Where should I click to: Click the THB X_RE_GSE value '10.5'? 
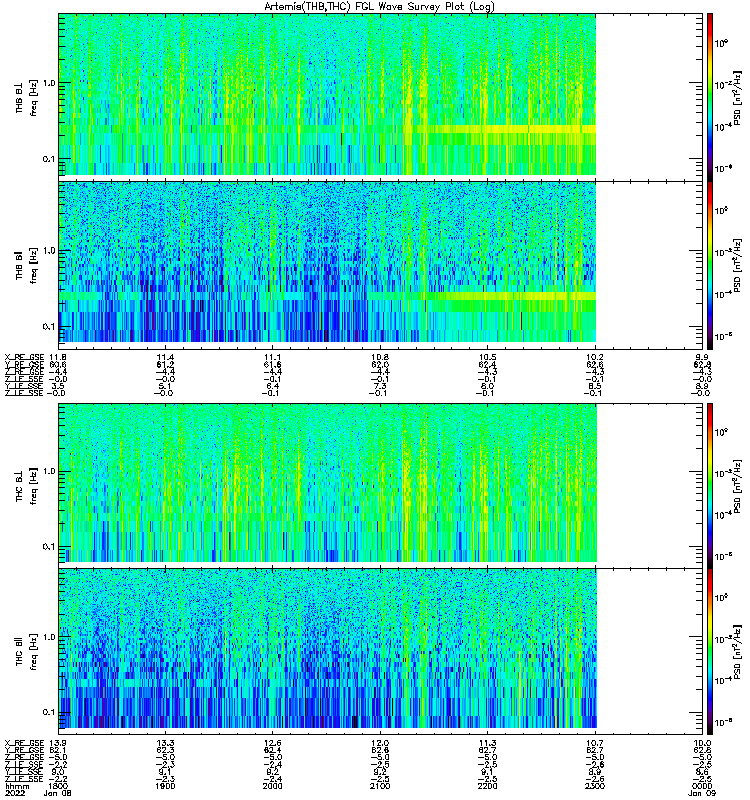coord(488,357)
